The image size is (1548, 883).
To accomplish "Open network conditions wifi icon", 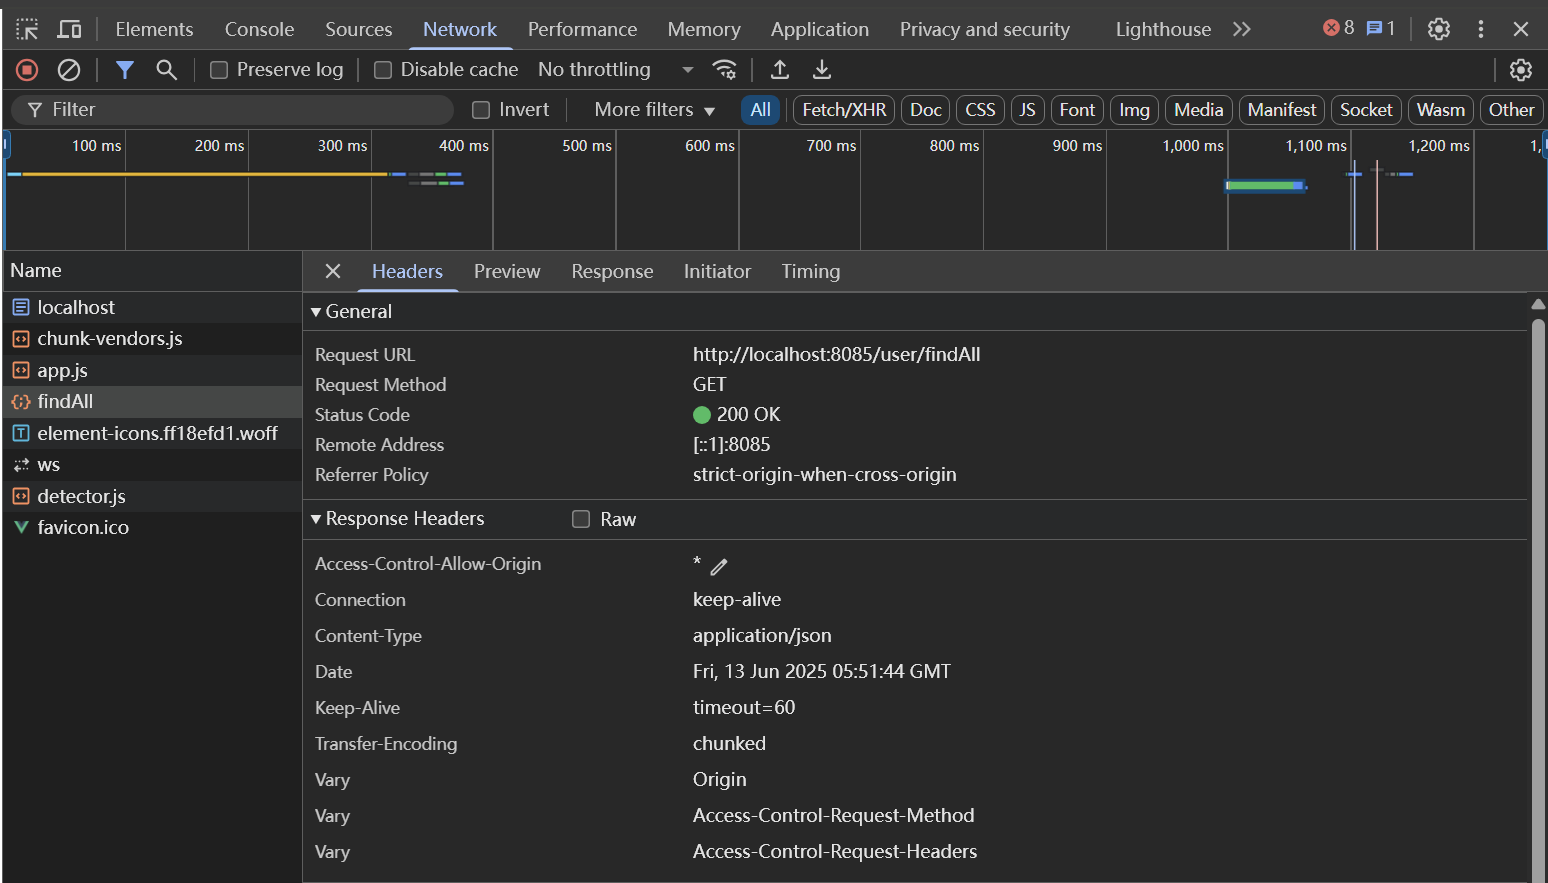I will tap(724, 70).
